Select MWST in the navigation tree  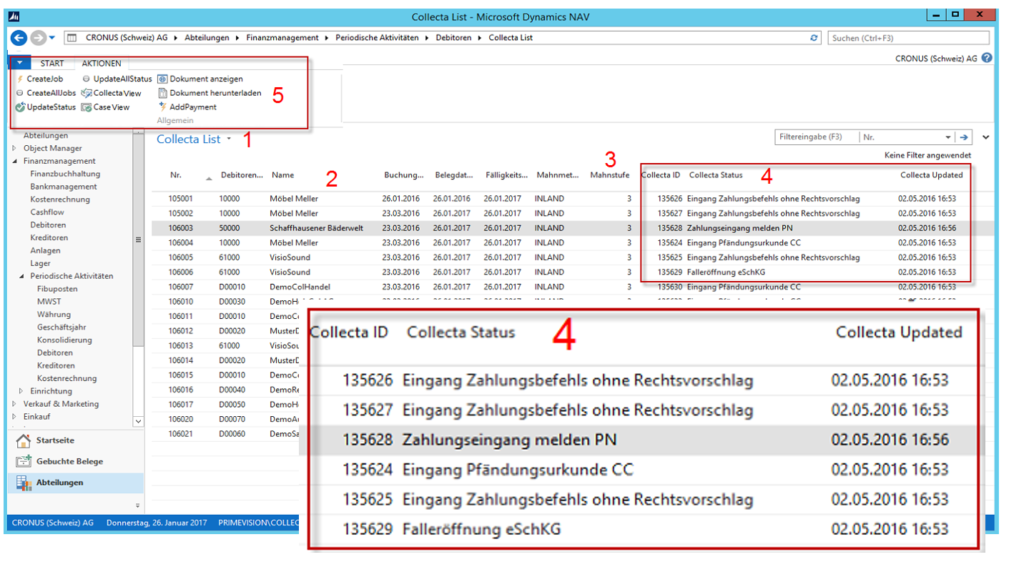[49, 302]
